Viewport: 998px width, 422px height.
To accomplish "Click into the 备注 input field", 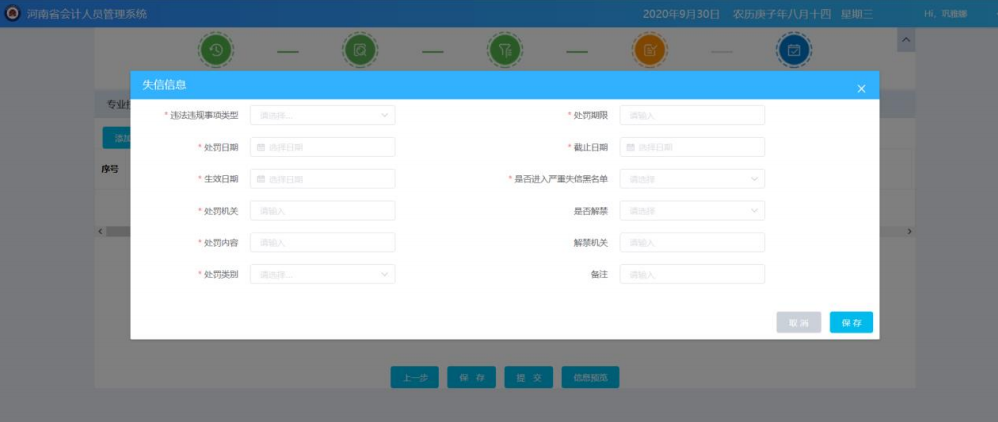I will pos(692,274).
